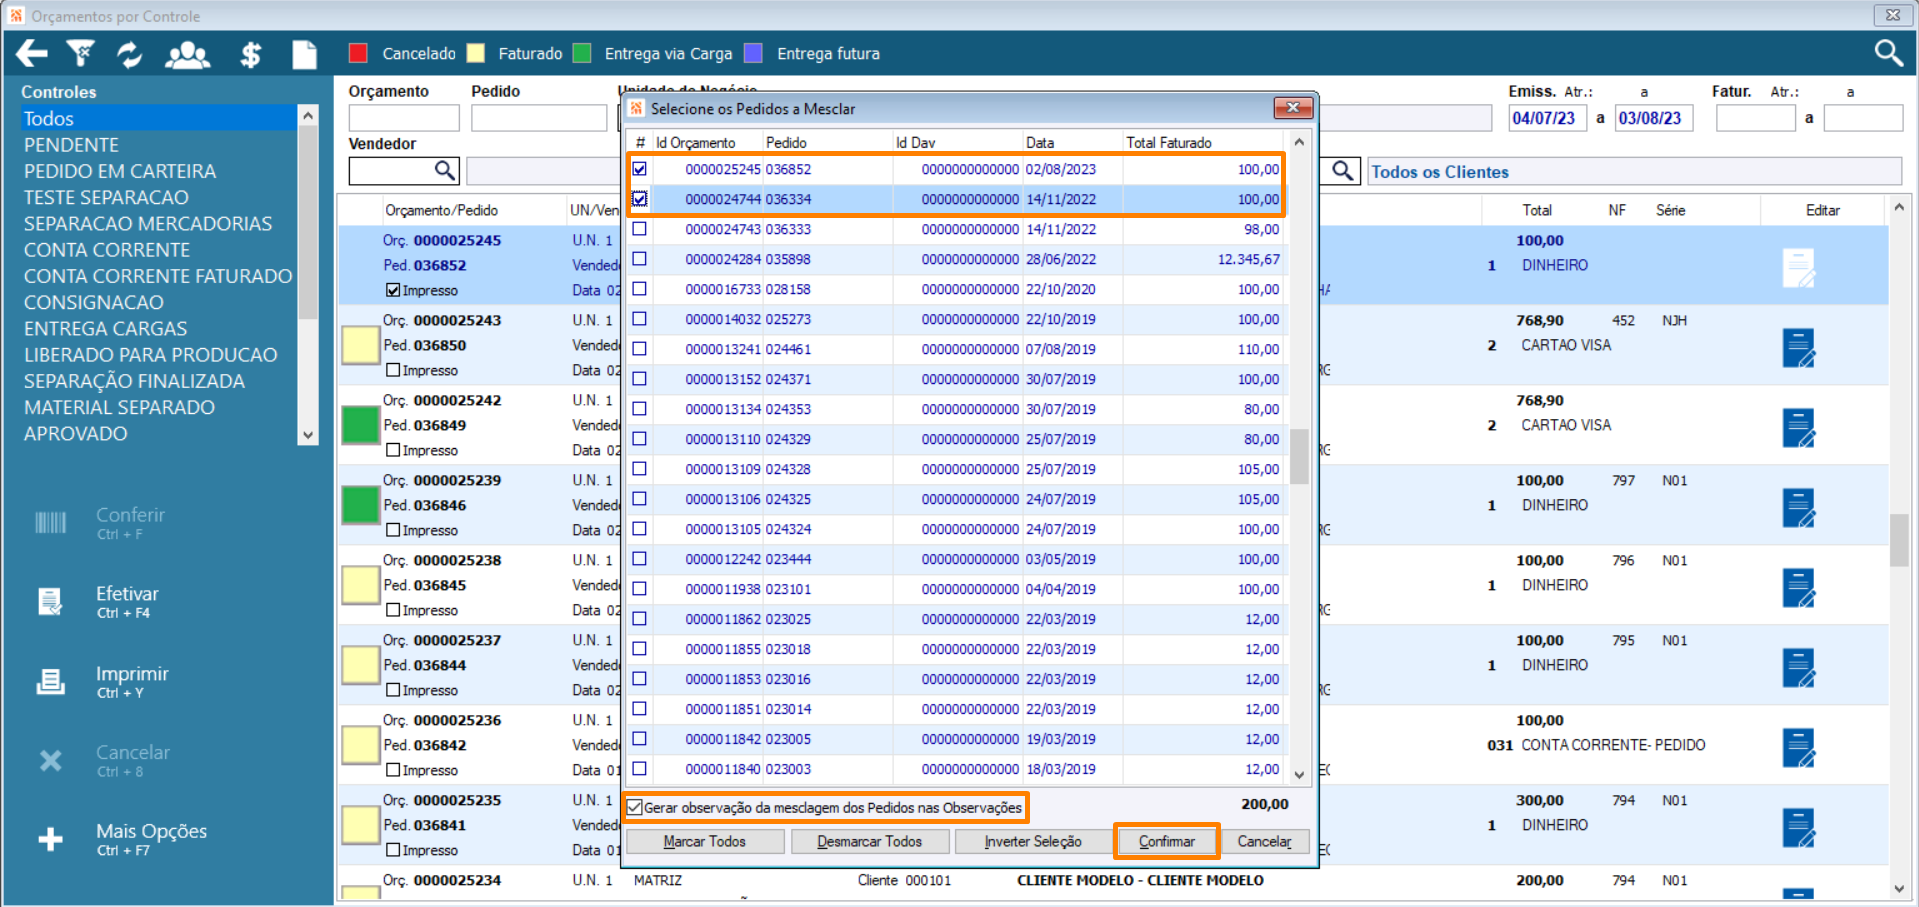Click the dollar sign toolbar icon

coord(250,54)
